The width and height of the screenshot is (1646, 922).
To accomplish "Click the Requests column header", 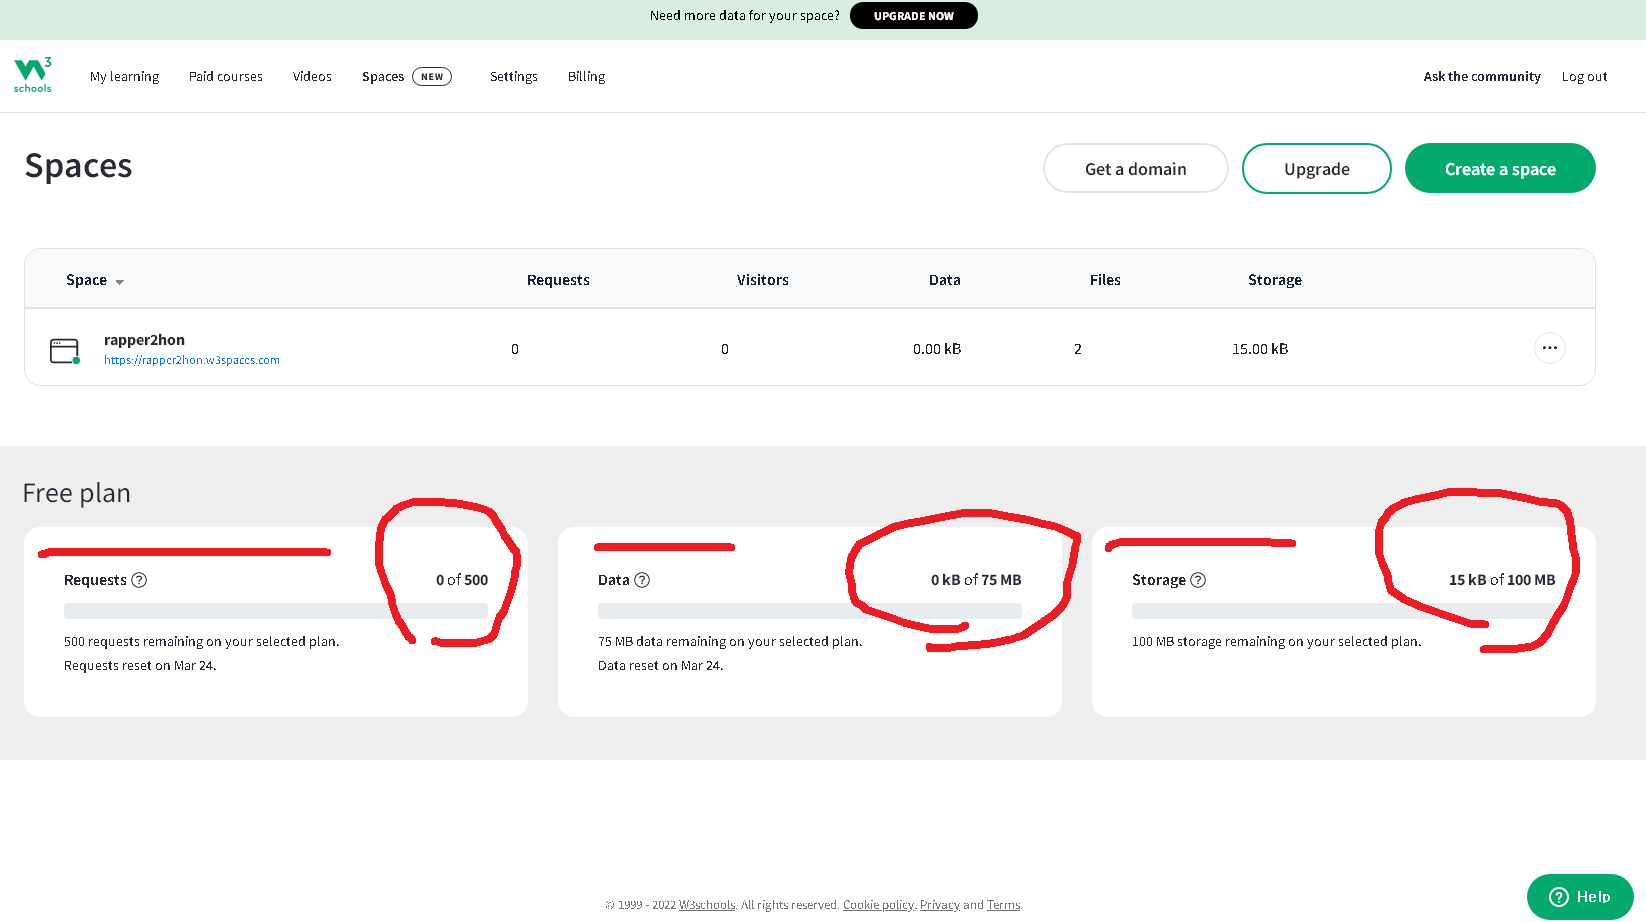I will (558, 280).
